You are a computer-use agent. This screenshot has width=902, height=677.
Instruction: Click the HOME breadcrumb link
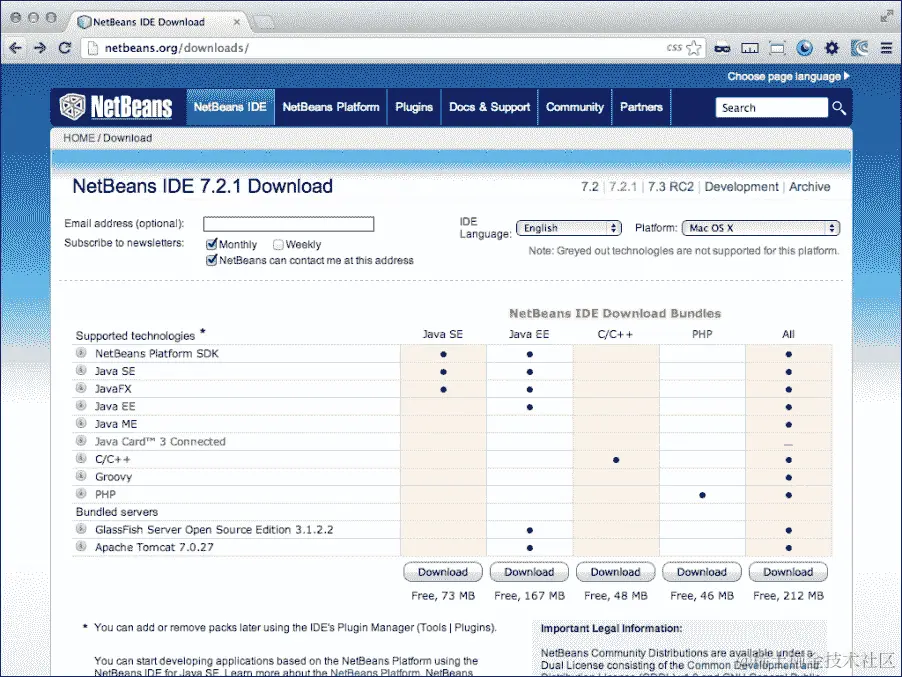79,138
